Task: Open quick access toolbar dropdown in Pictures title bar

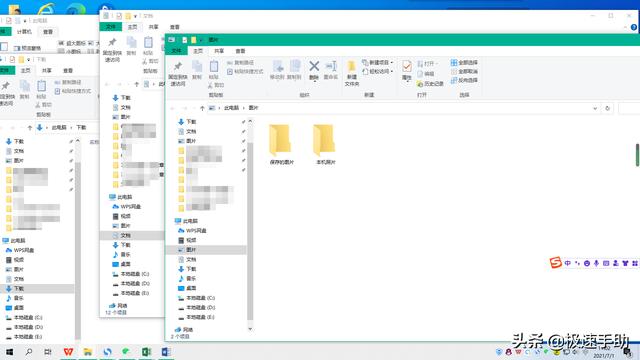Action: point(201,40)
